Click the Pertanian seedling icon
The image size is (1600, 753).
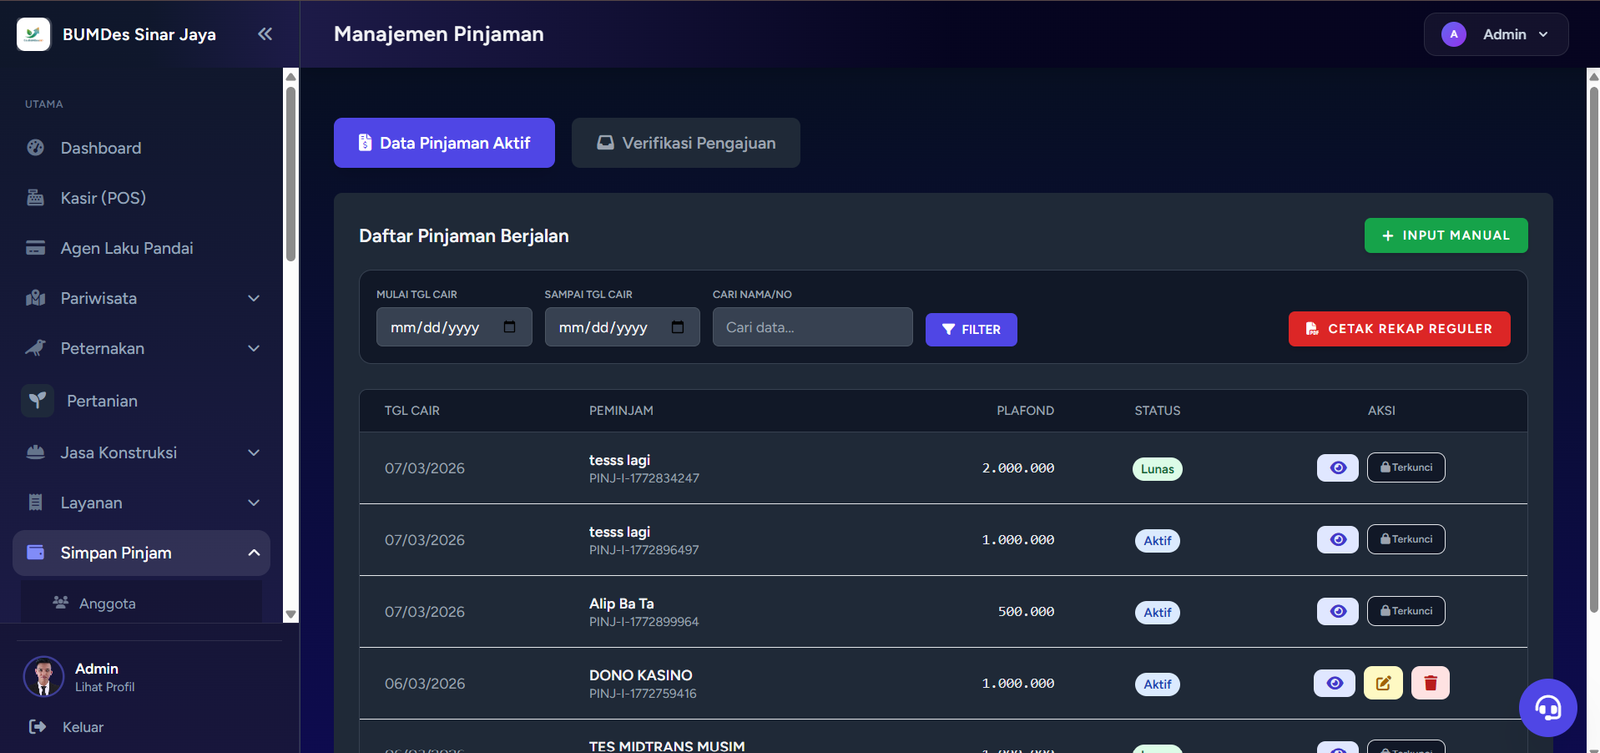[x=38, y=401]
